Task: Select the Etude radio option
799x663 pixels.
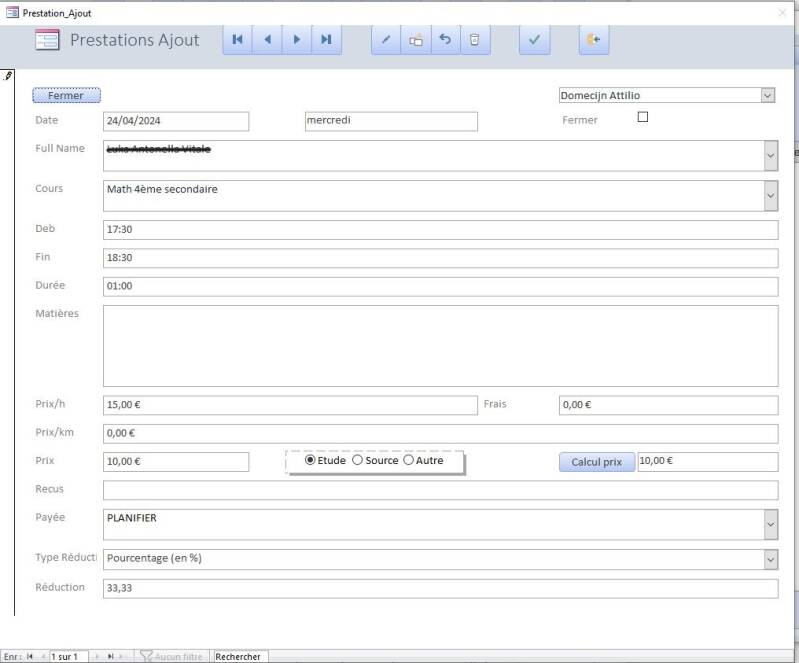Action: pos(310,460)
